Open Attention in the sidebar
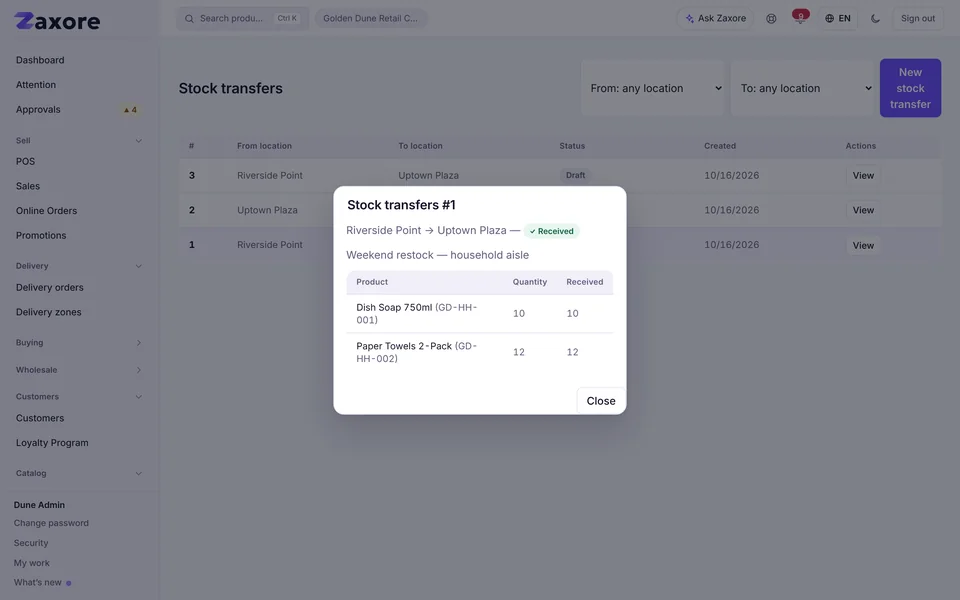The image size is (960, 600). (36, 84)
